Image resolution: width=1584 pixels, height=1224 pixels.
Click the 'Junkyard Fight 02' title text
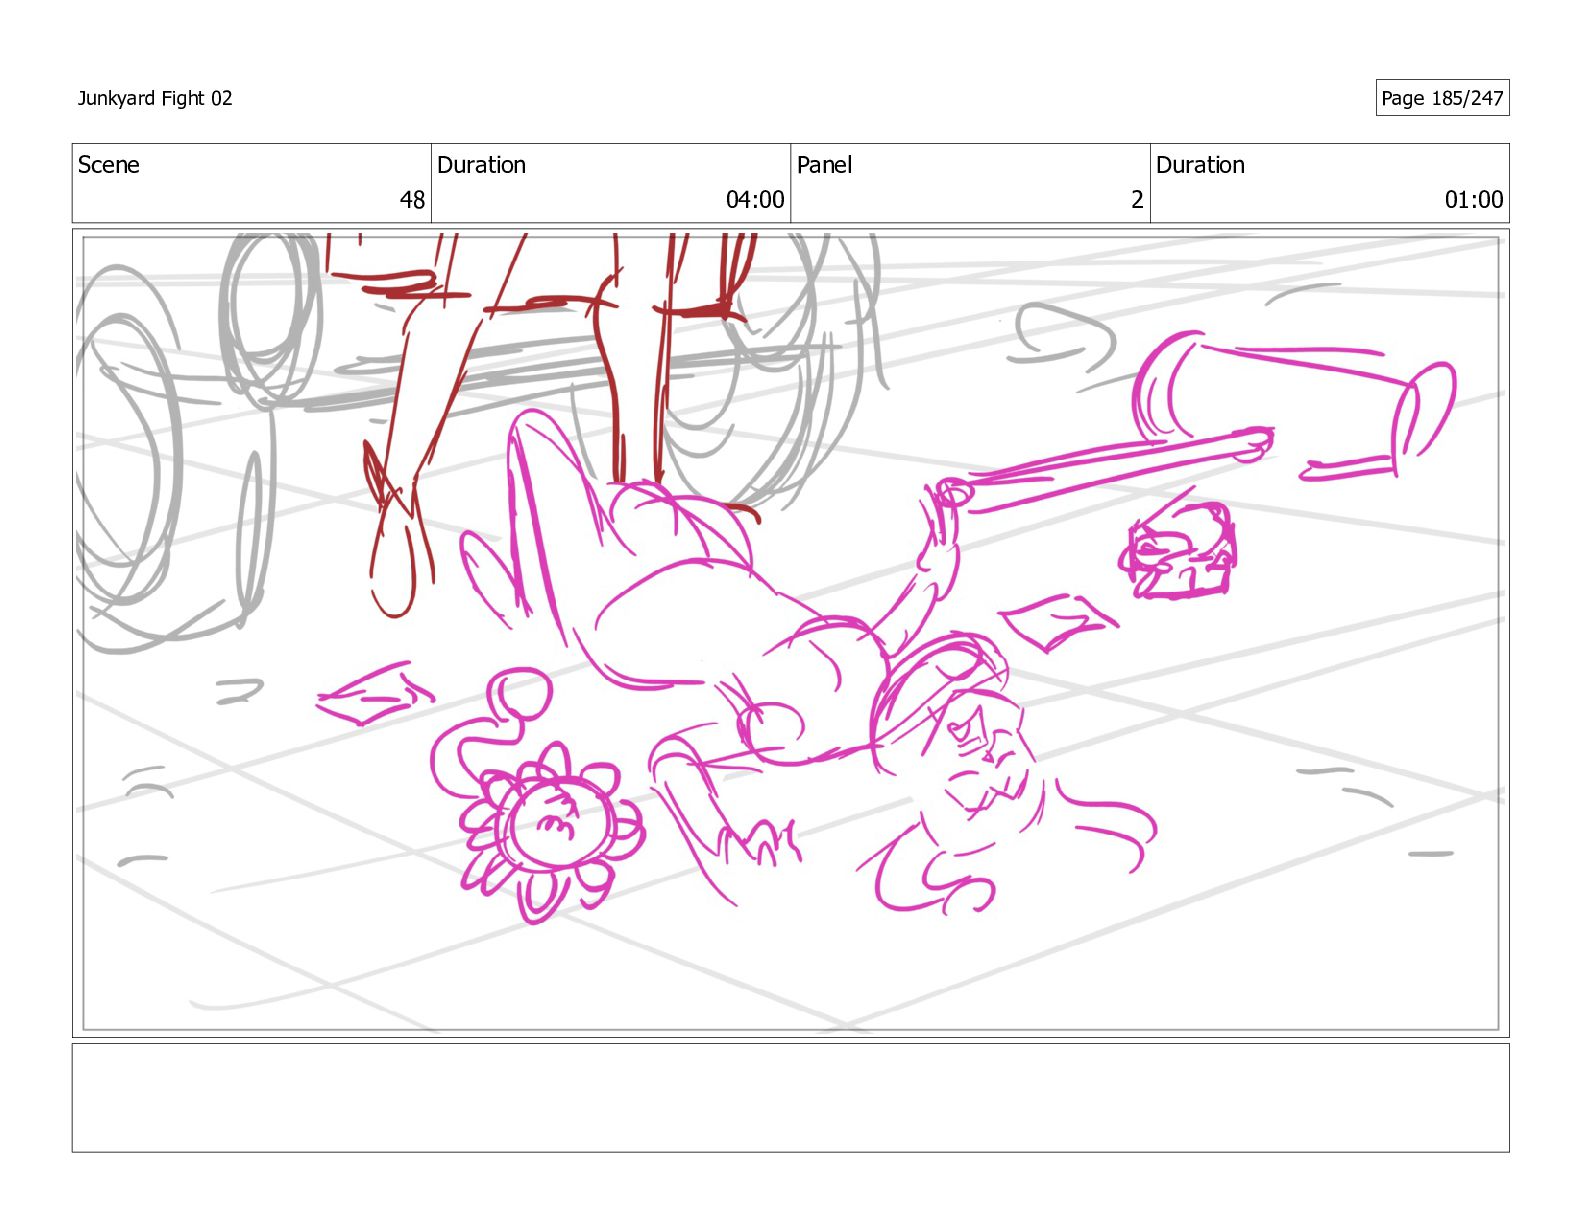click(155, 98)
